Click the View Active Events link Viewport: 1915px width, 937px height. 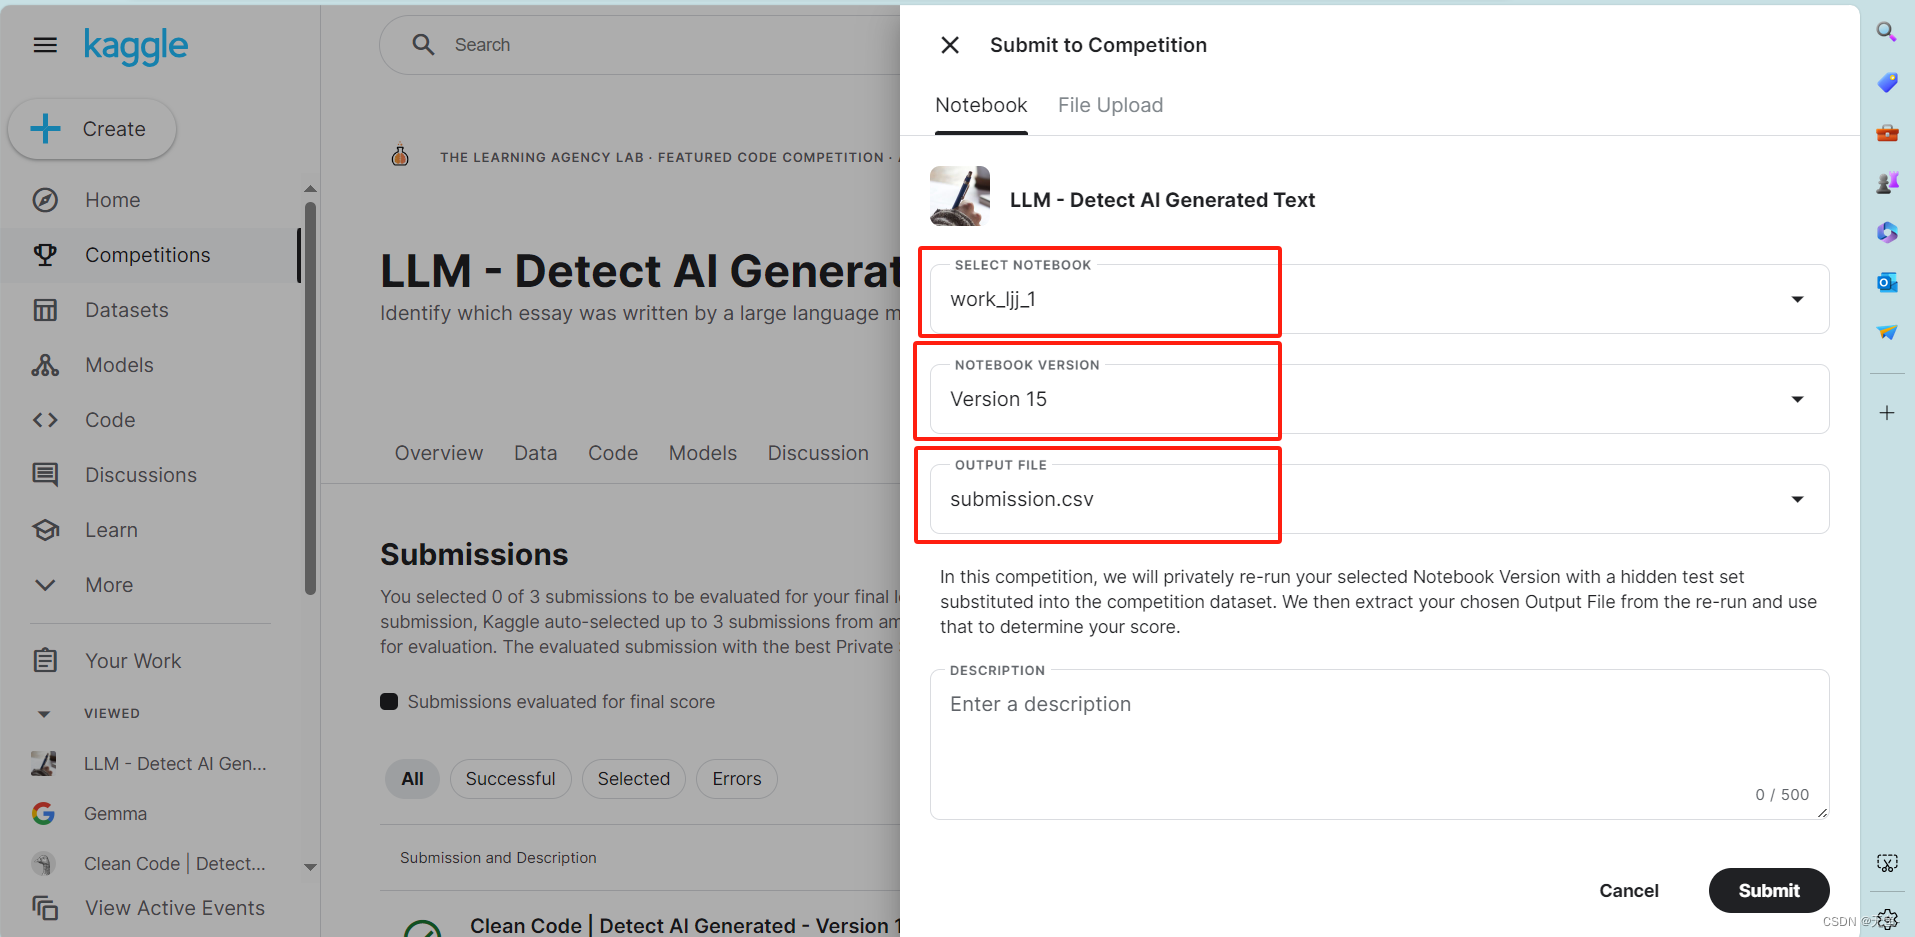pyautogui.click(x=175, y=908)
